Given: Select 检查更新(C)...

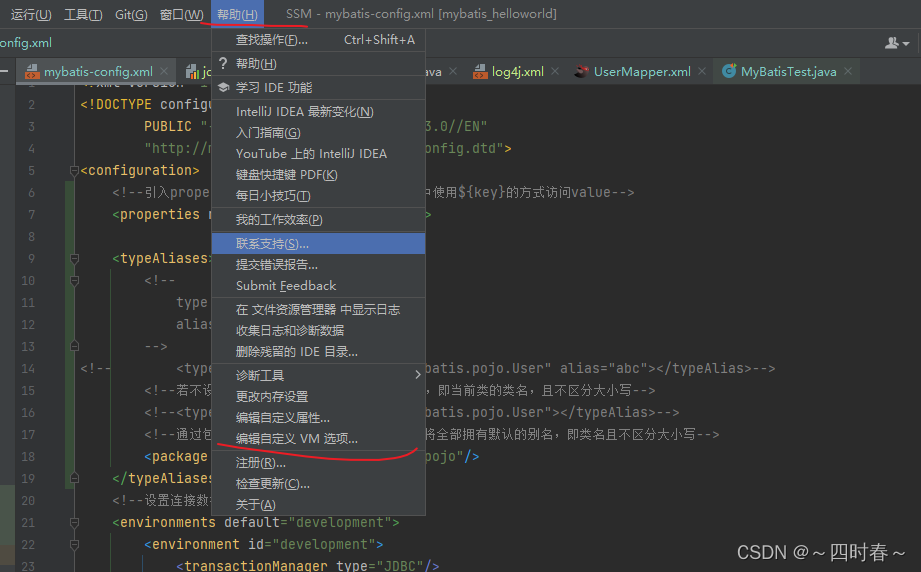Looking at the screenshot, I should [x=318, y=484].
